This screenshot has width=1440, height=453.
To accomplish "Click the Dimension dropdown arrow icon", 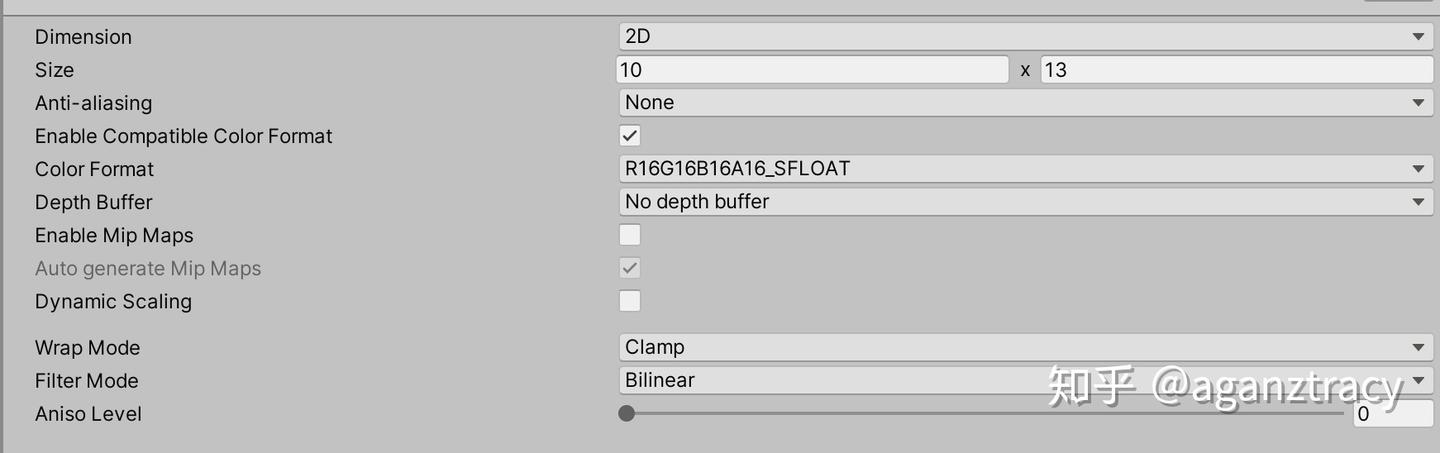I will tap(1418, 37).
